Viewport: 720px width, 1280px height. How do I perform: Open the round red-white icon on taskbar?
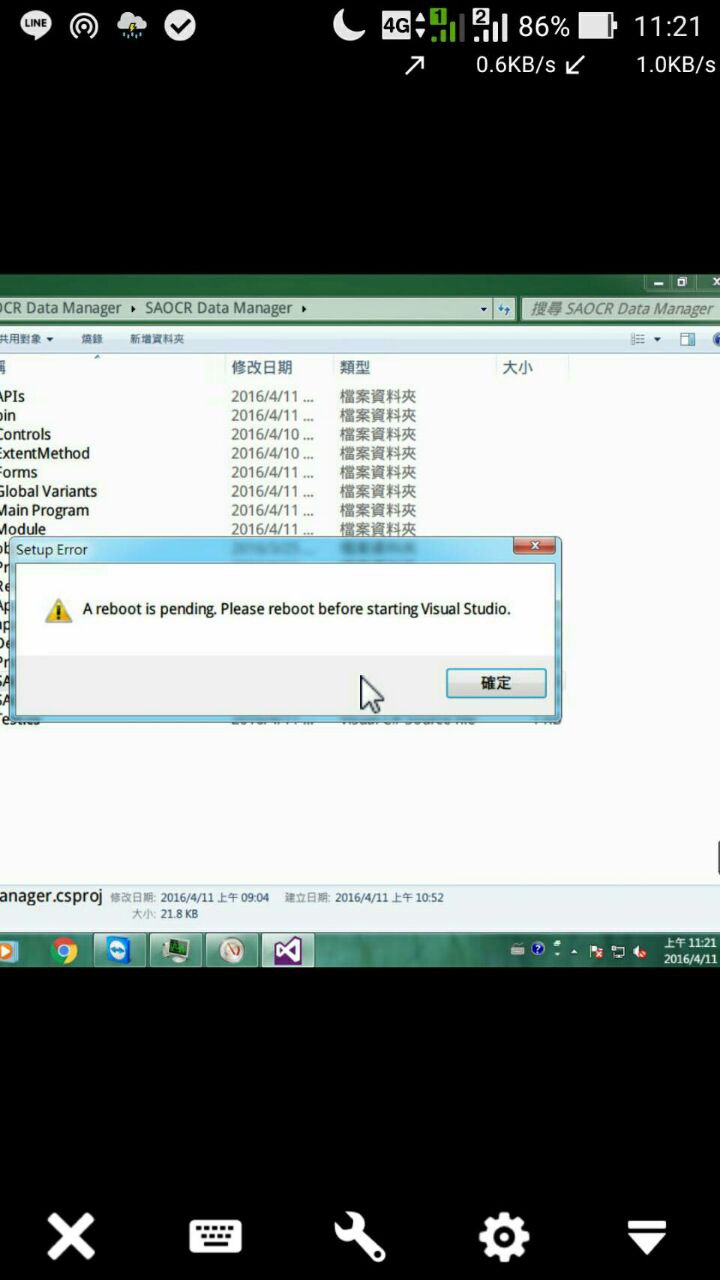click(x=232, y=950)
